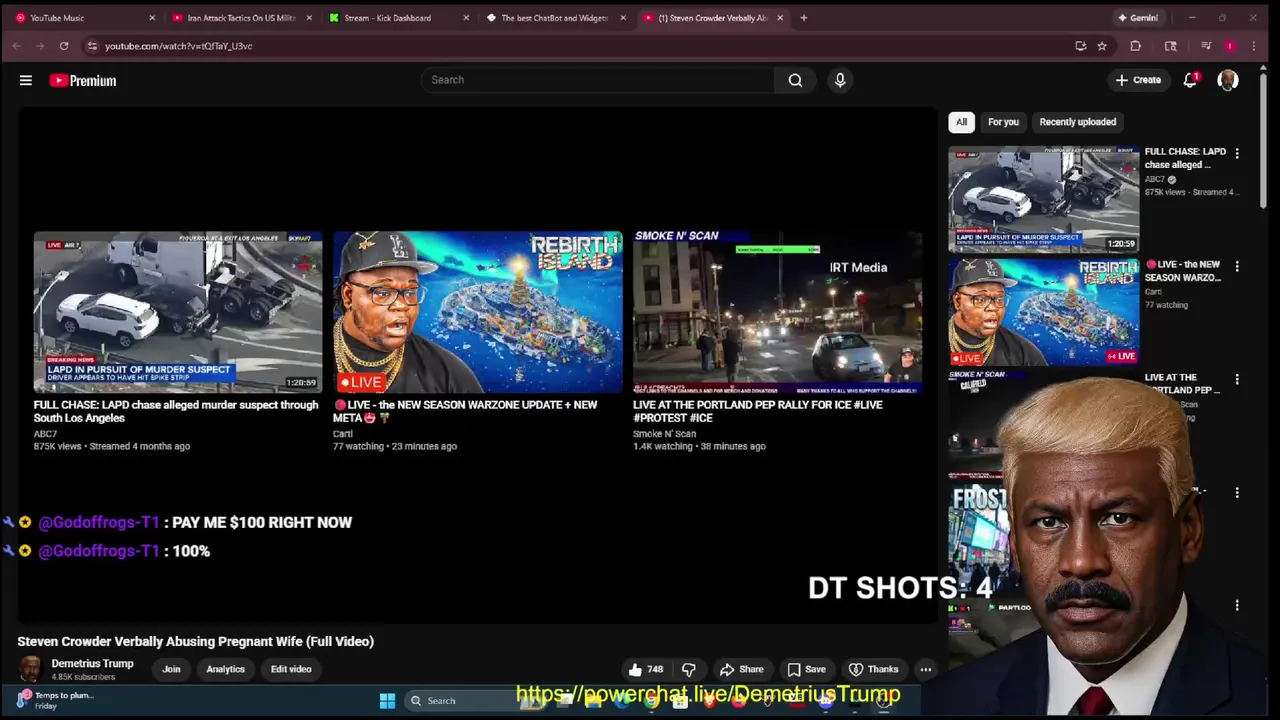Screen dimensions: 1280x720
Task: Open YouTube notifications bell
Action: 1190,80
